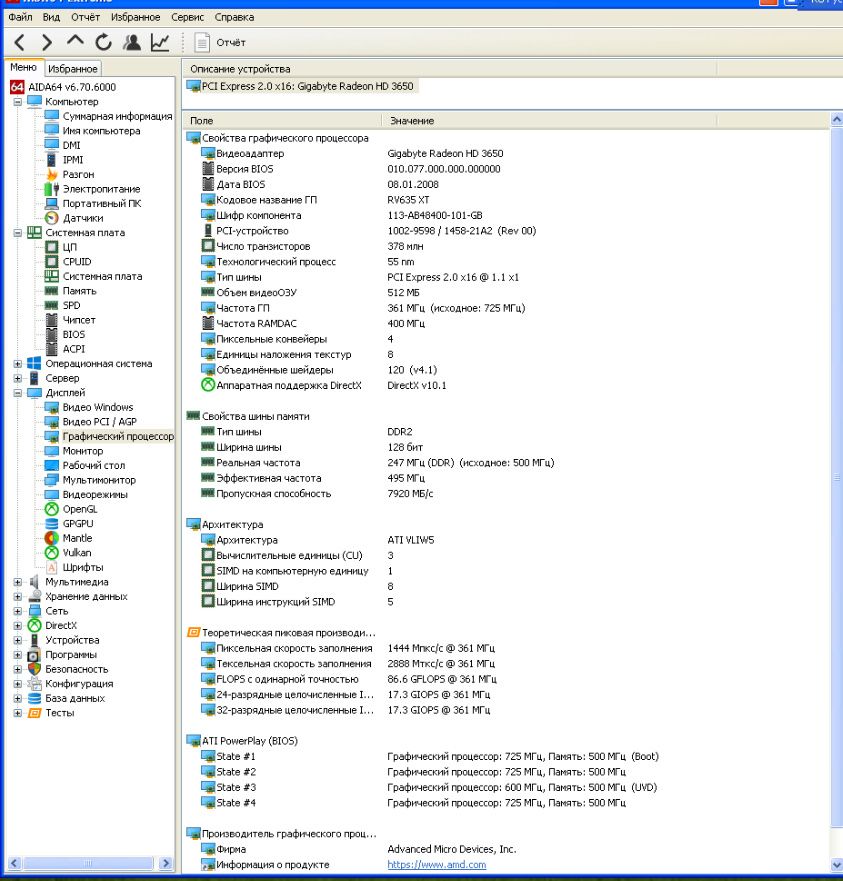843x881 pixels.
Task: Click the Поле column header
Action: pyautogui.click(x=283, y=120)
